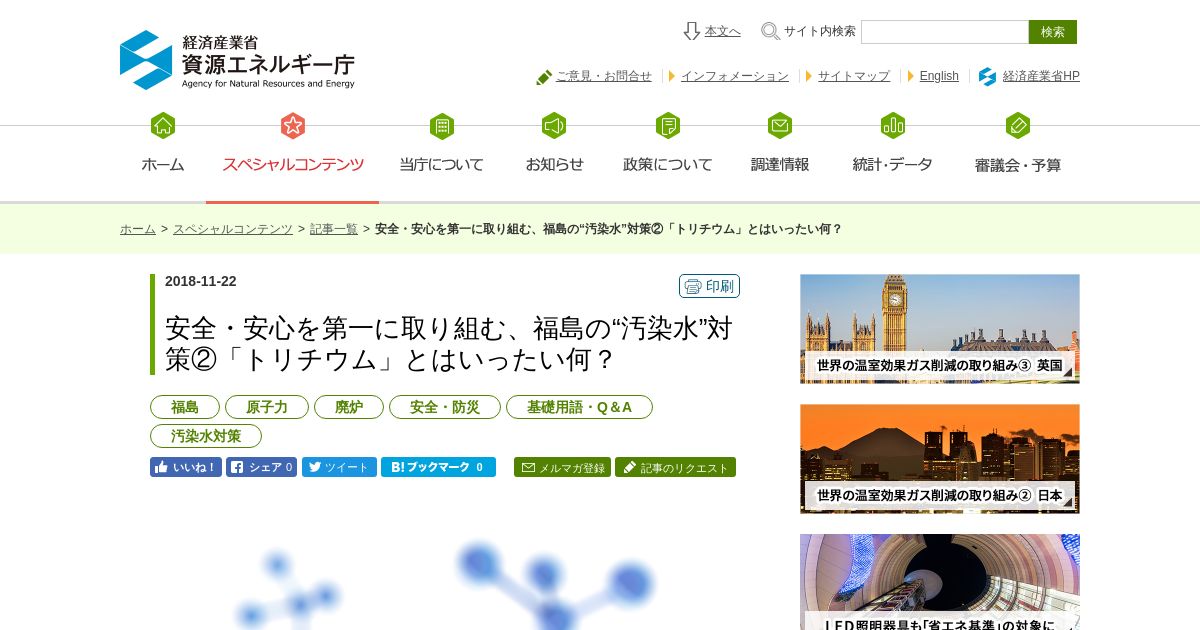Screen dimensions: 1200x630
Task: Click the thumbs-up icon on the いいね！ button
Action: point(162,467)
